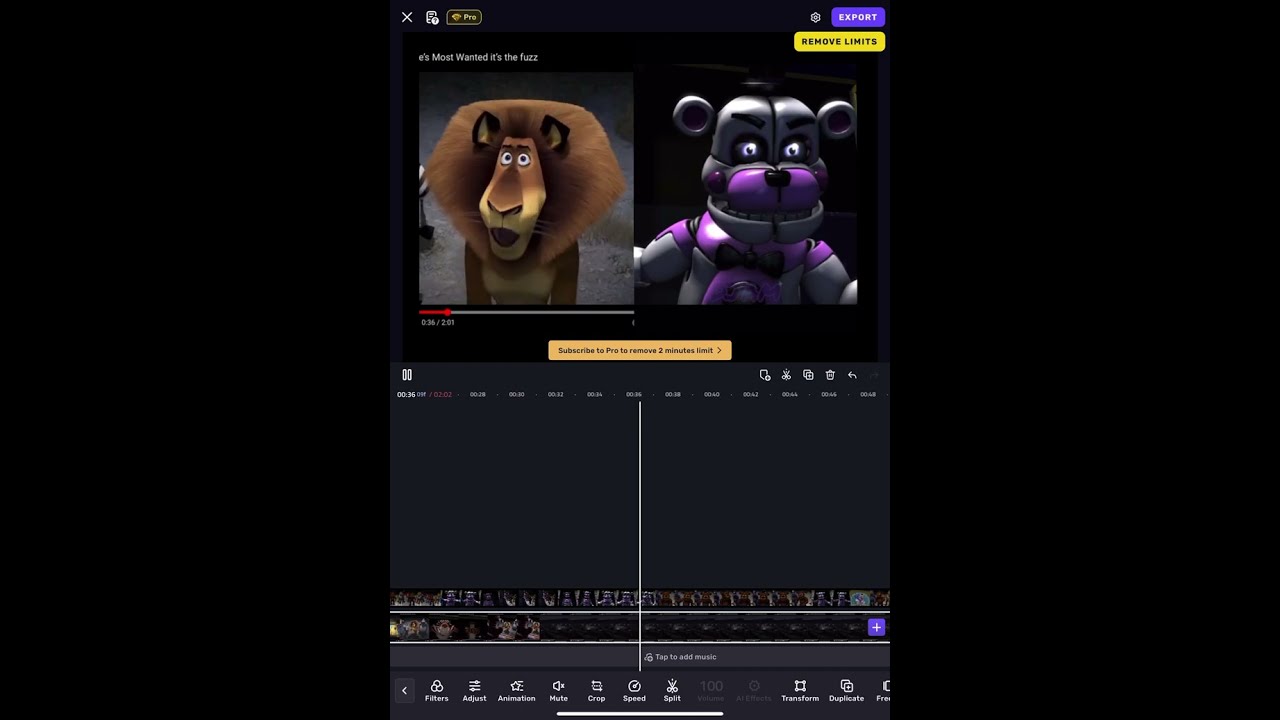Close the editor with the X icon
The width and height of the screenshot is (1280, 720).
coord(407,17)
